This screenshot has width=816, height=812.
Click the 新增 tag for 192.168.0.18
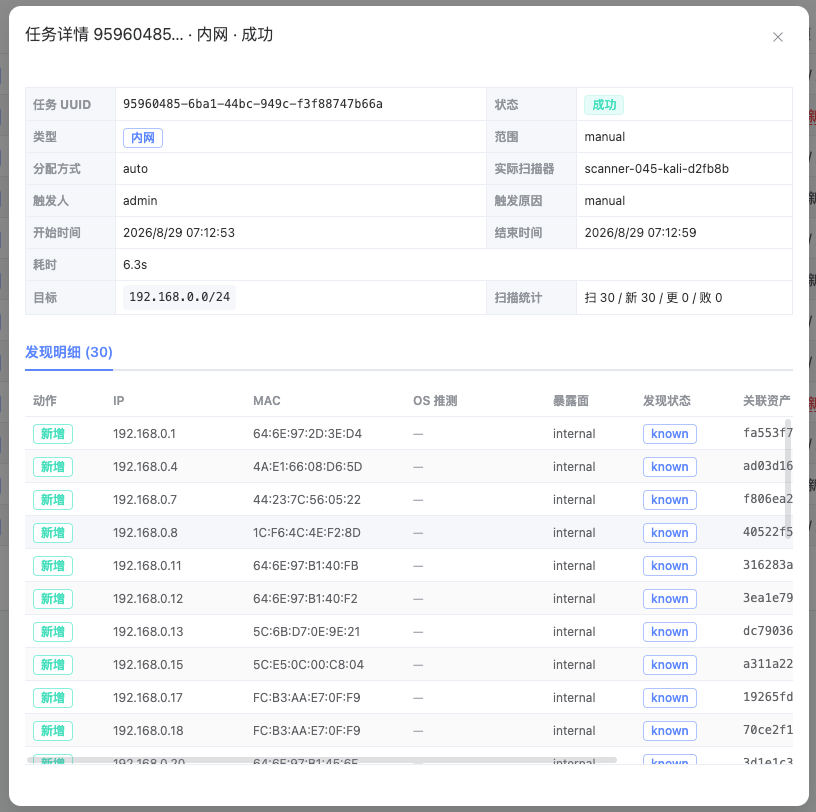pos(53,731)
